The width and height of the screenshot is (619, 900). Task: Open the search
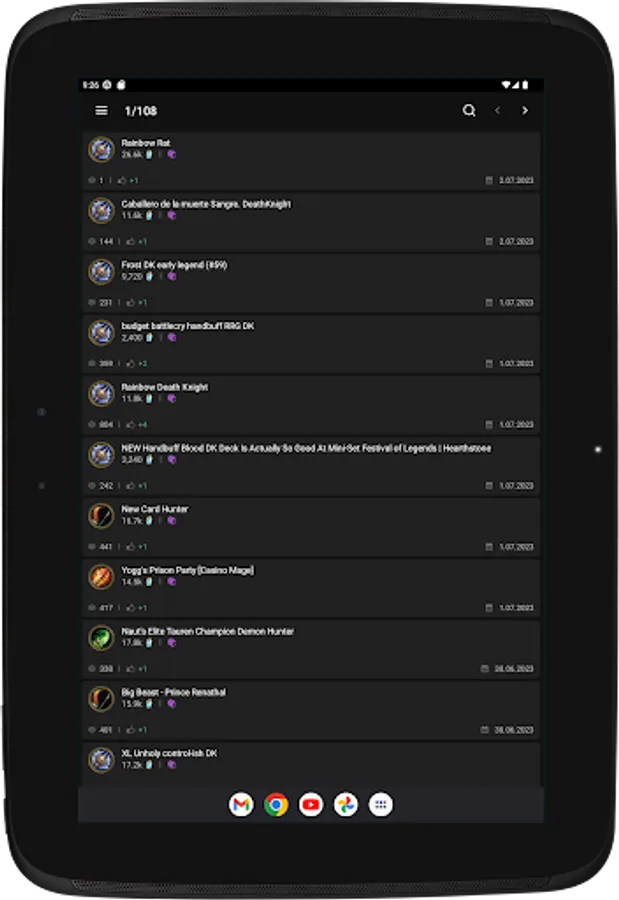pos(468,111)
